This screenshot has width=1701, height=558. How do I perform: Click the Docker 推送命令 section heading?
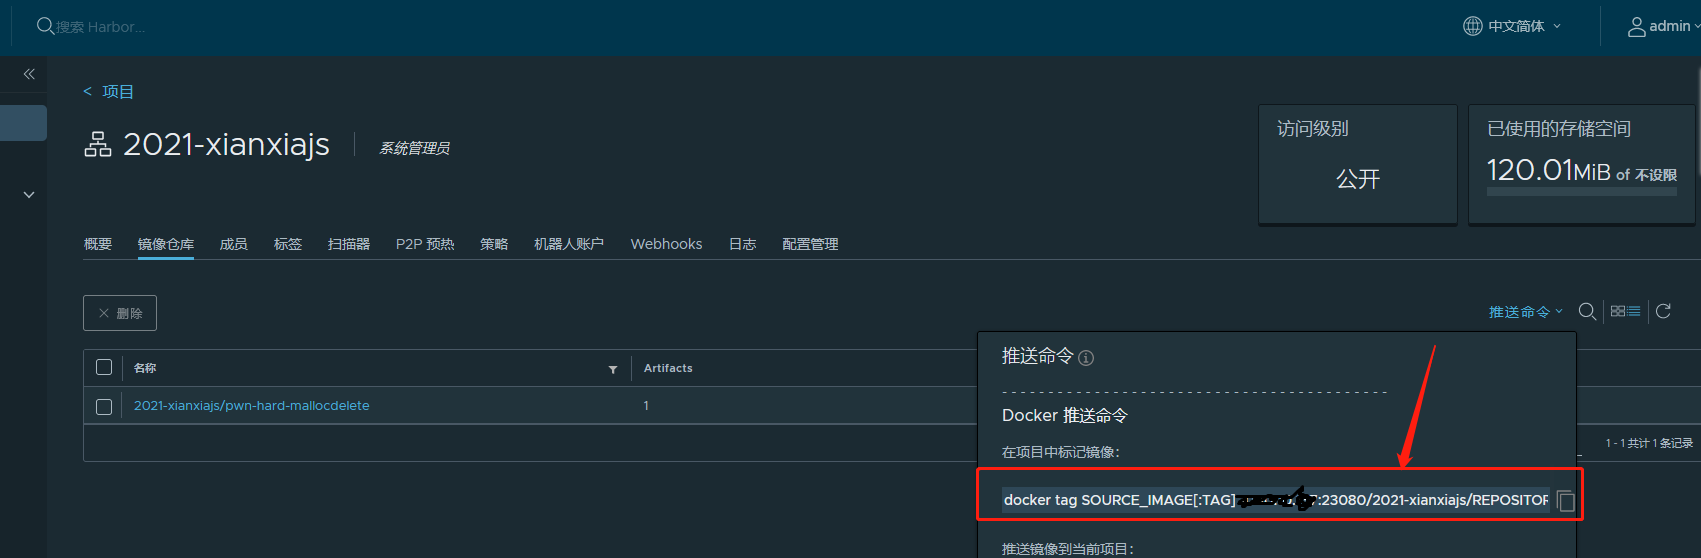1065,415
